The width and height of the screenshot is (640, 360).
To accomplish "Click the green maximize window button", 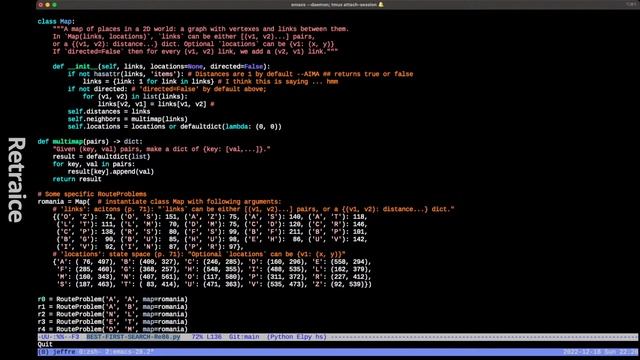I will 54,5.
